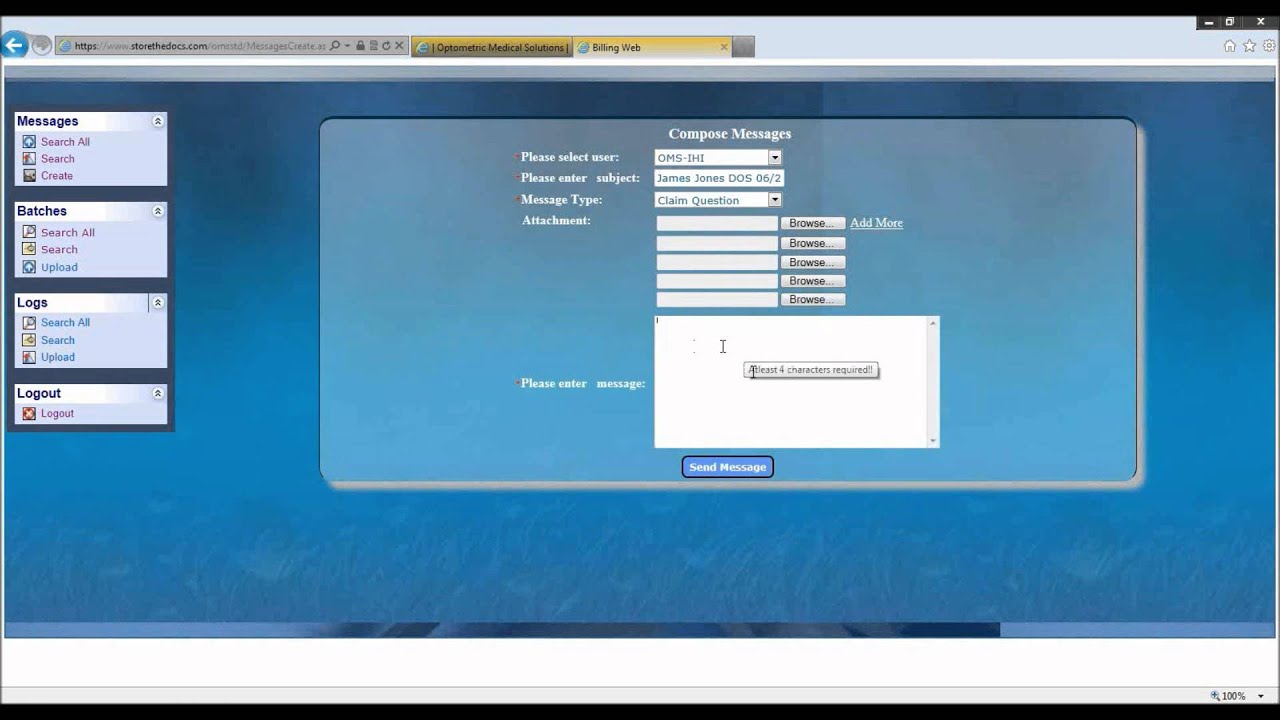Collapse the Batches panel
This screenshot has width=1280, height=720.
pyautogui.click(x=157, y=211)
